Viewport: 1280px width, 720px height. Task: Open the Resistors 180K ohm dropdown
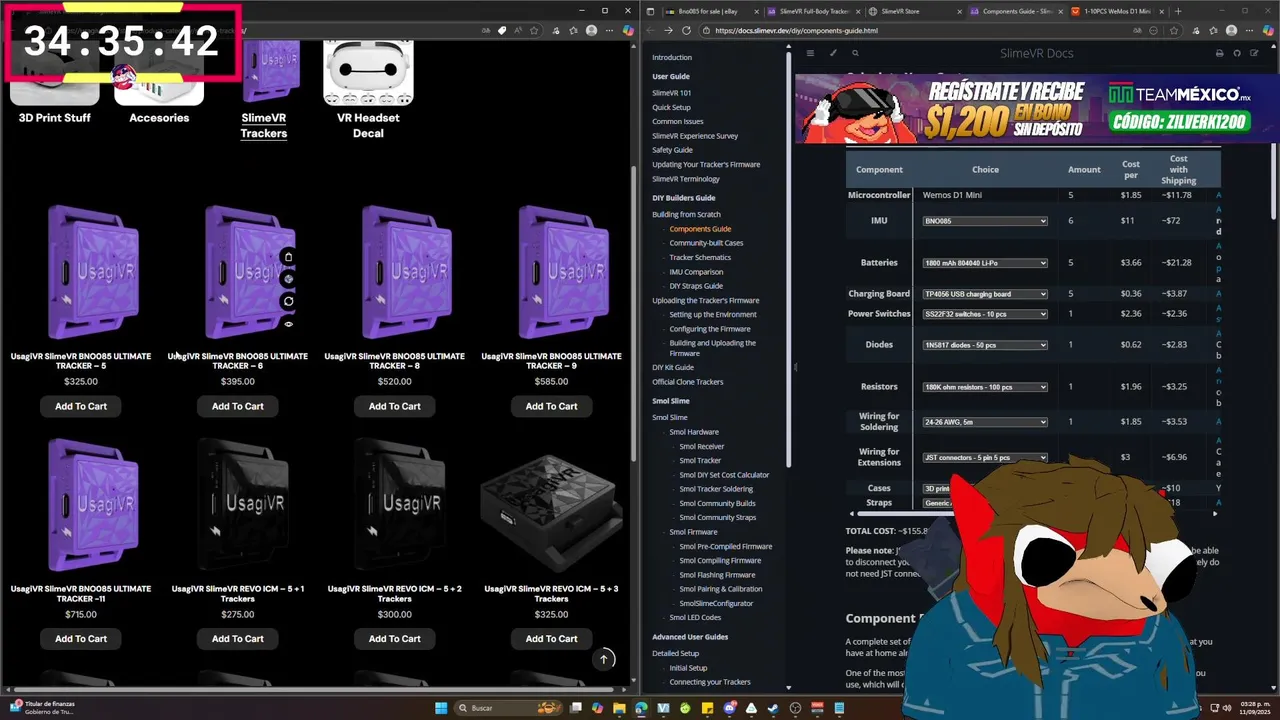pyautogui.click(x=985, y=387)
